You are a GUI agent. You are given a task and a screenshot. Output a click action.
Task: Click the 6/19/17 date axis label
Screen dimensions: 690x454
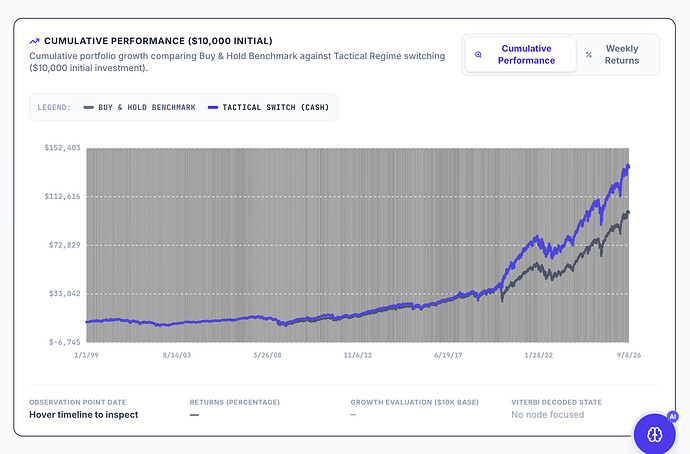(448, 355)
